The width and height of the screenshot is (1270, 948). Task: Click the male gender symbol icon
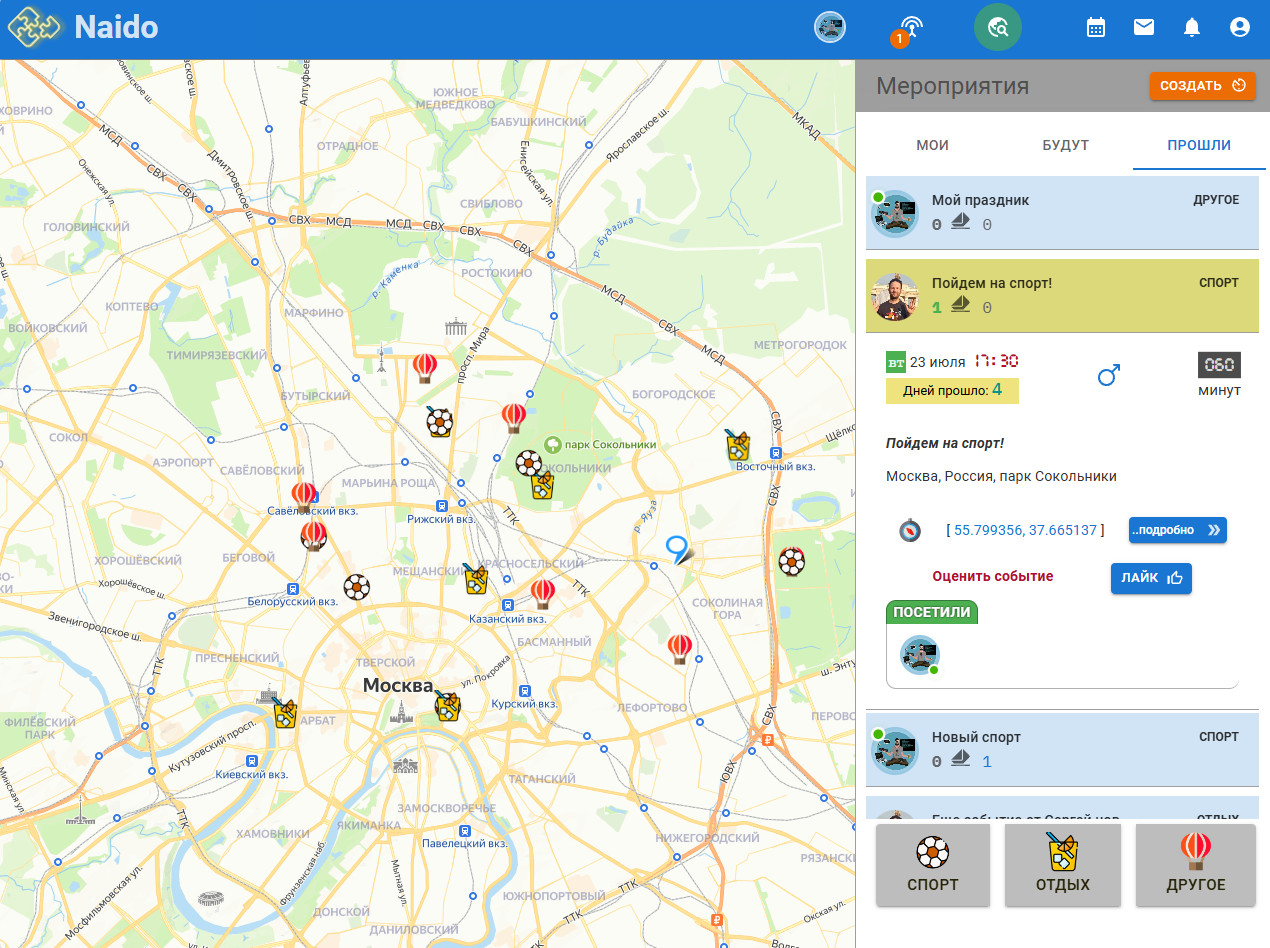pyautogui.click(x=1109, y=375)
